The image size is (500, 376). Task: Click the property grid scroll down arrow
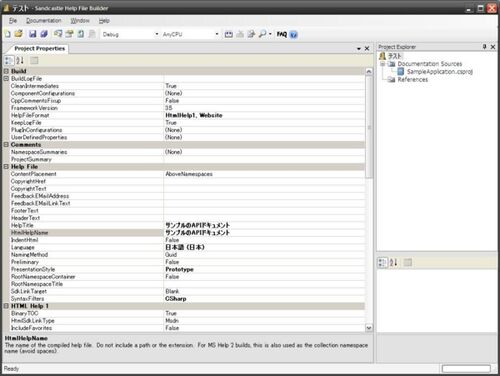[x=369, y=328]
